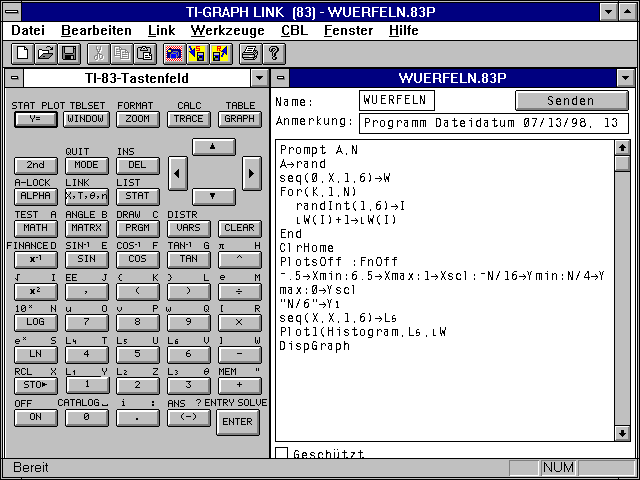Click the ALPHA key on keypad
Screen dimensions: 640x480
(x=36, y=196)
